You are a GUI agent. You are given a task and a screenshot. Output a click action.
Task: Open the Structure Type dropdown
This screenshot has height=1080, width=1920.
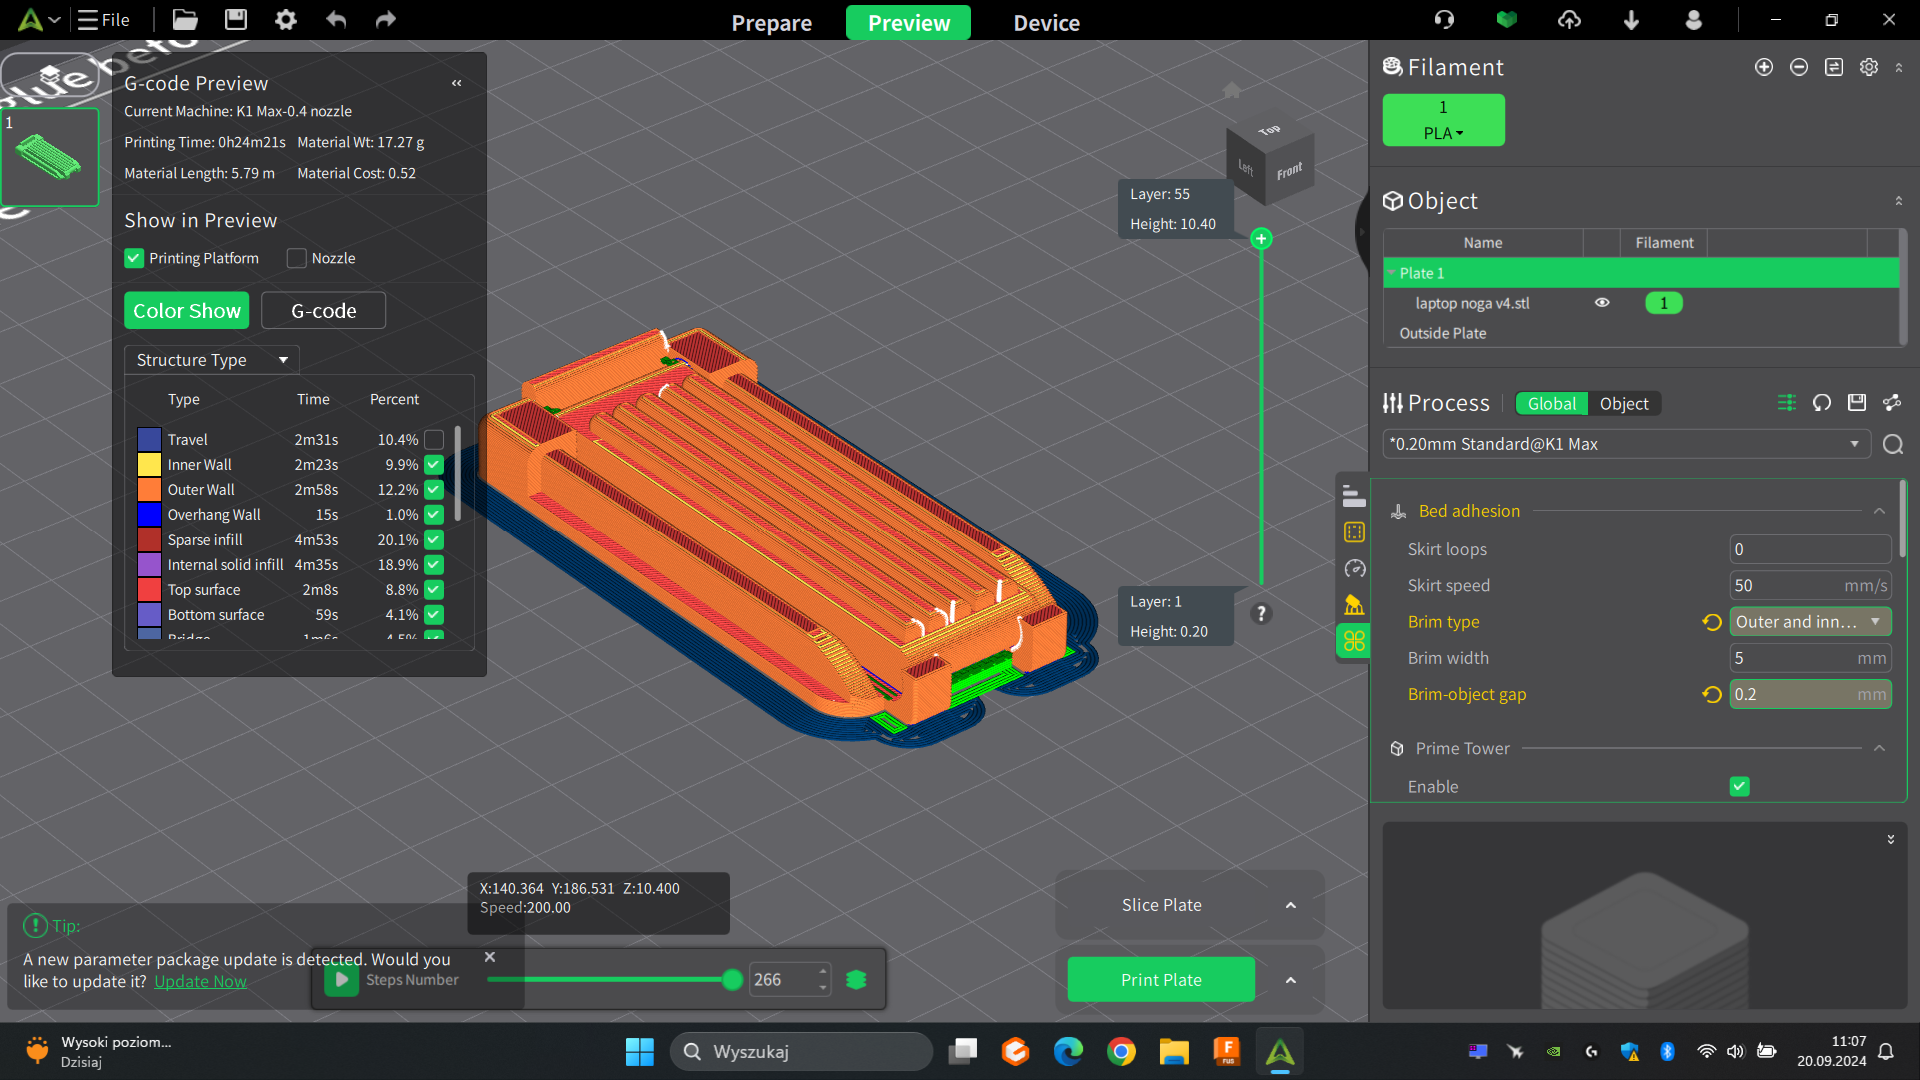click(211, 360)
